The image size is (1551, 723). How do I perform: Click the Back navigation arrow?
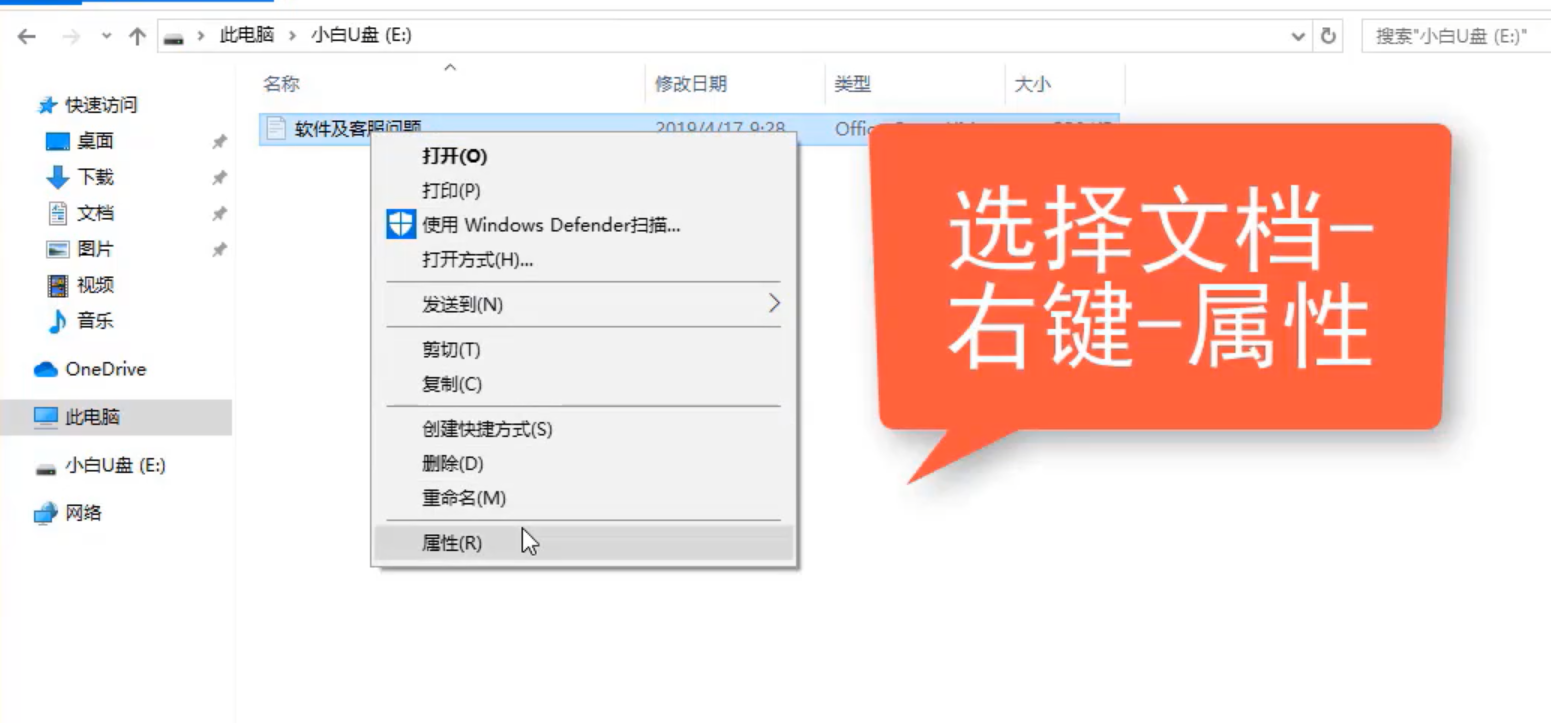click(27, 36)
